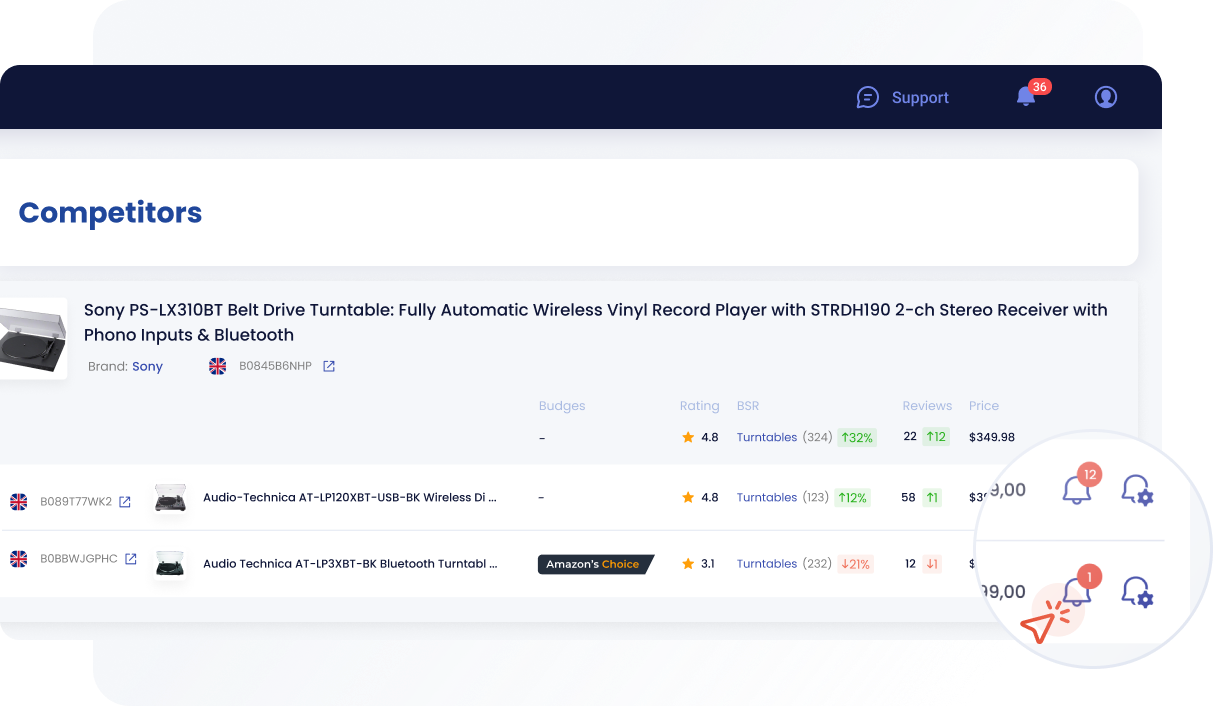Open the Sony brand link
This screenshot has height=706, width=1213.
[x=147, y=366]
